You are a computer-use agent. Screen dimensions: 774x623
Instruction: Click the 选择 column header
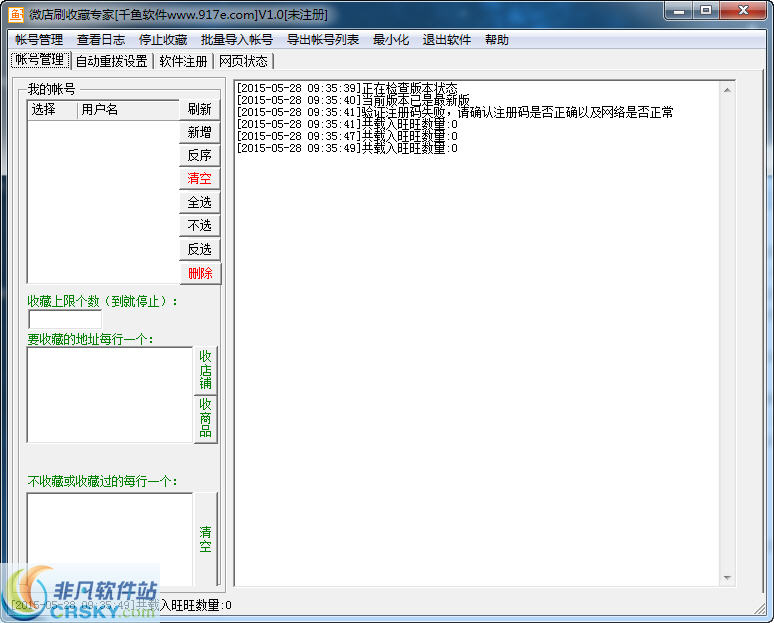click(52, 110)
